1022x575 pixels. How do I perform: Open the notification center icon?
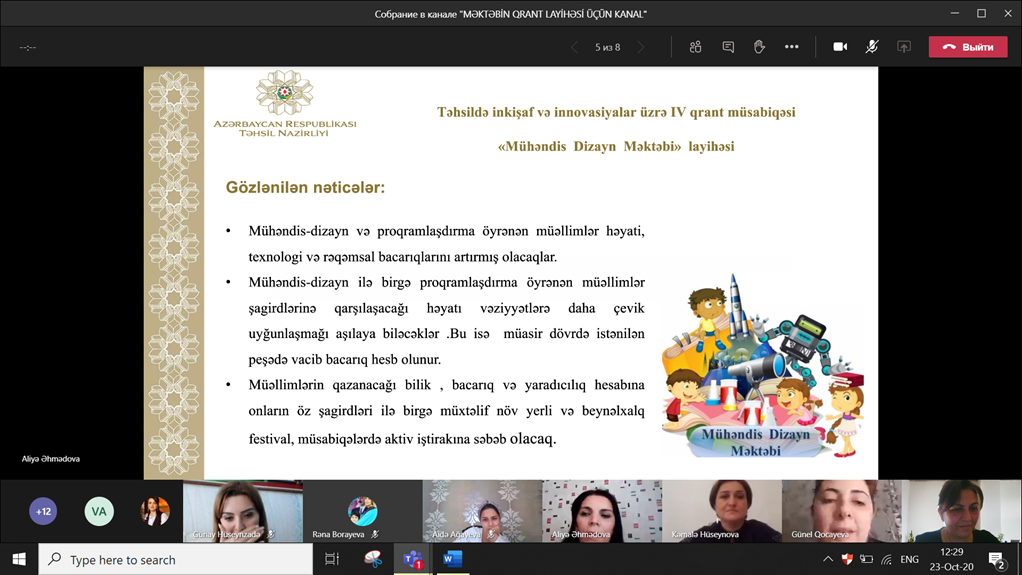click(996, 559)
